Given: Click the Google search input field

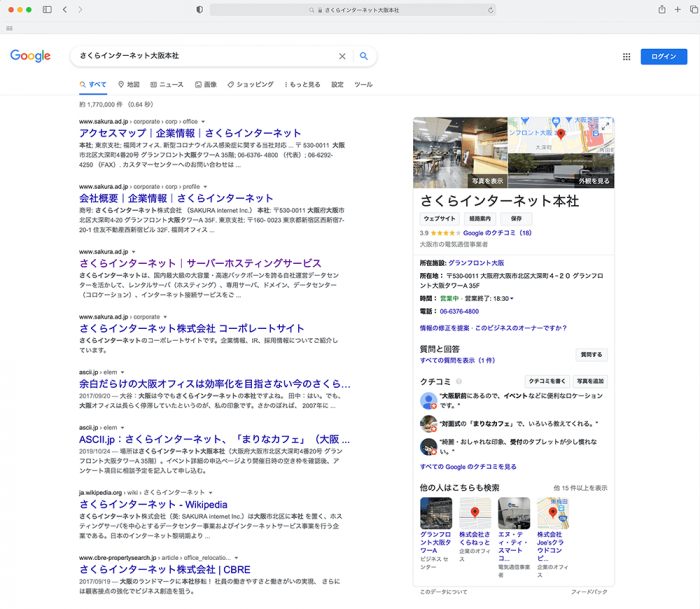Looking at the screenshot, I should click(x=205, y=56).
